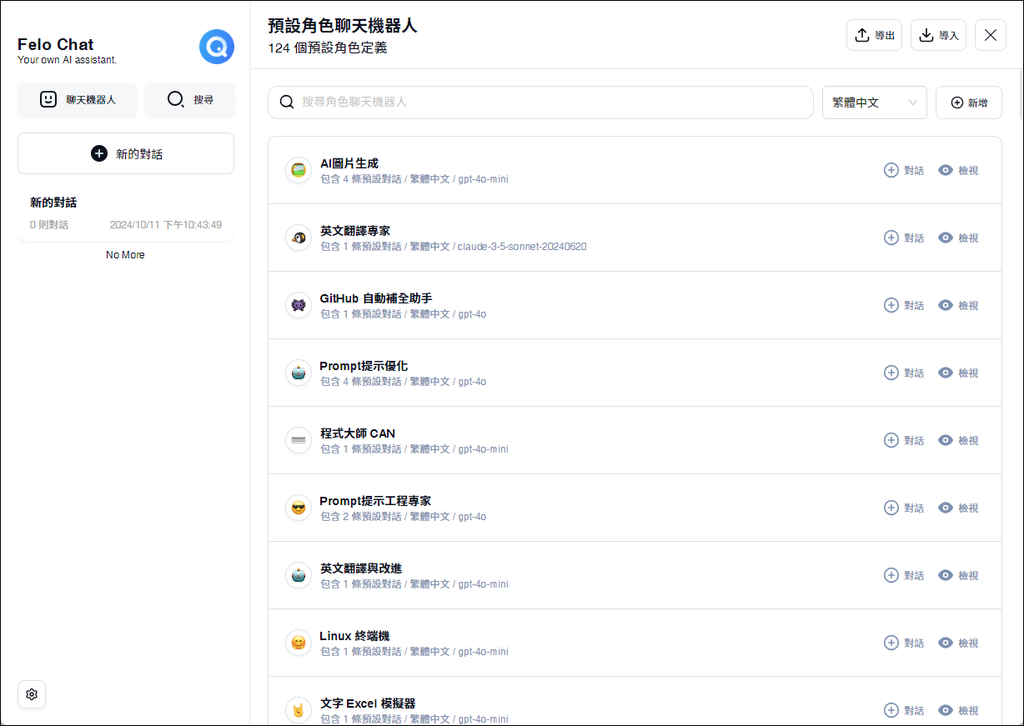Click the Felo Chat title text
Viewport: 1024px width, 726px height.
coord(56,44)
